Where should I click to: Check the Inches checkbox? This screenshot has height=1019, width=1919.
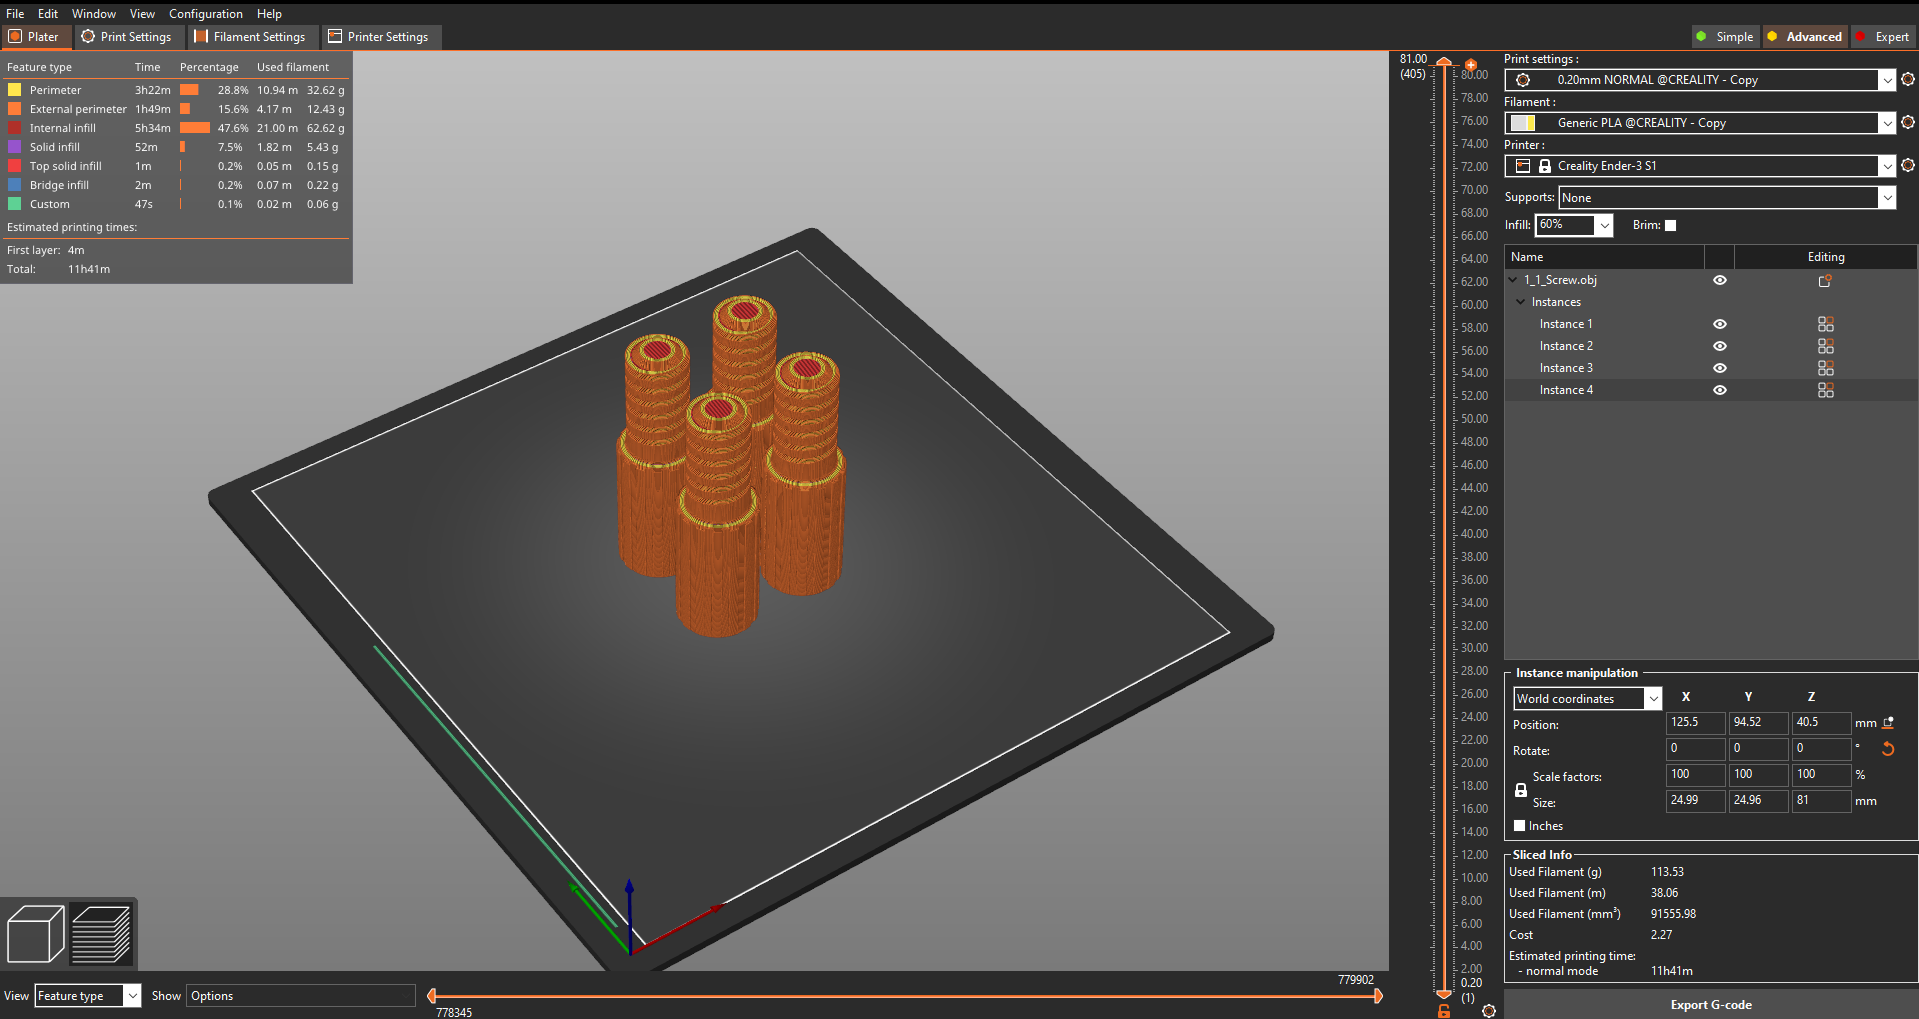[x=1520, y=826]
